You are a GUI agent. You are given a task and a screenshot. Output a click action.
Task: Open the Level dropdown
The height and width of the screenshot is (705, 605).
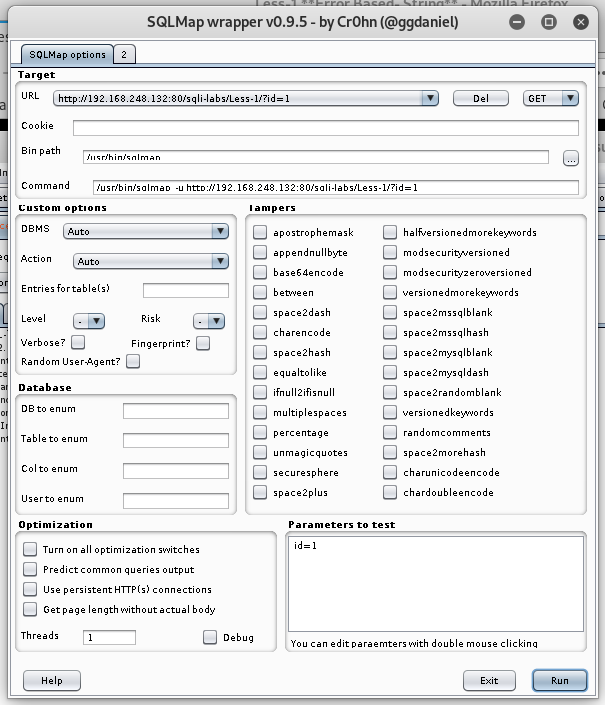[89, 321]
